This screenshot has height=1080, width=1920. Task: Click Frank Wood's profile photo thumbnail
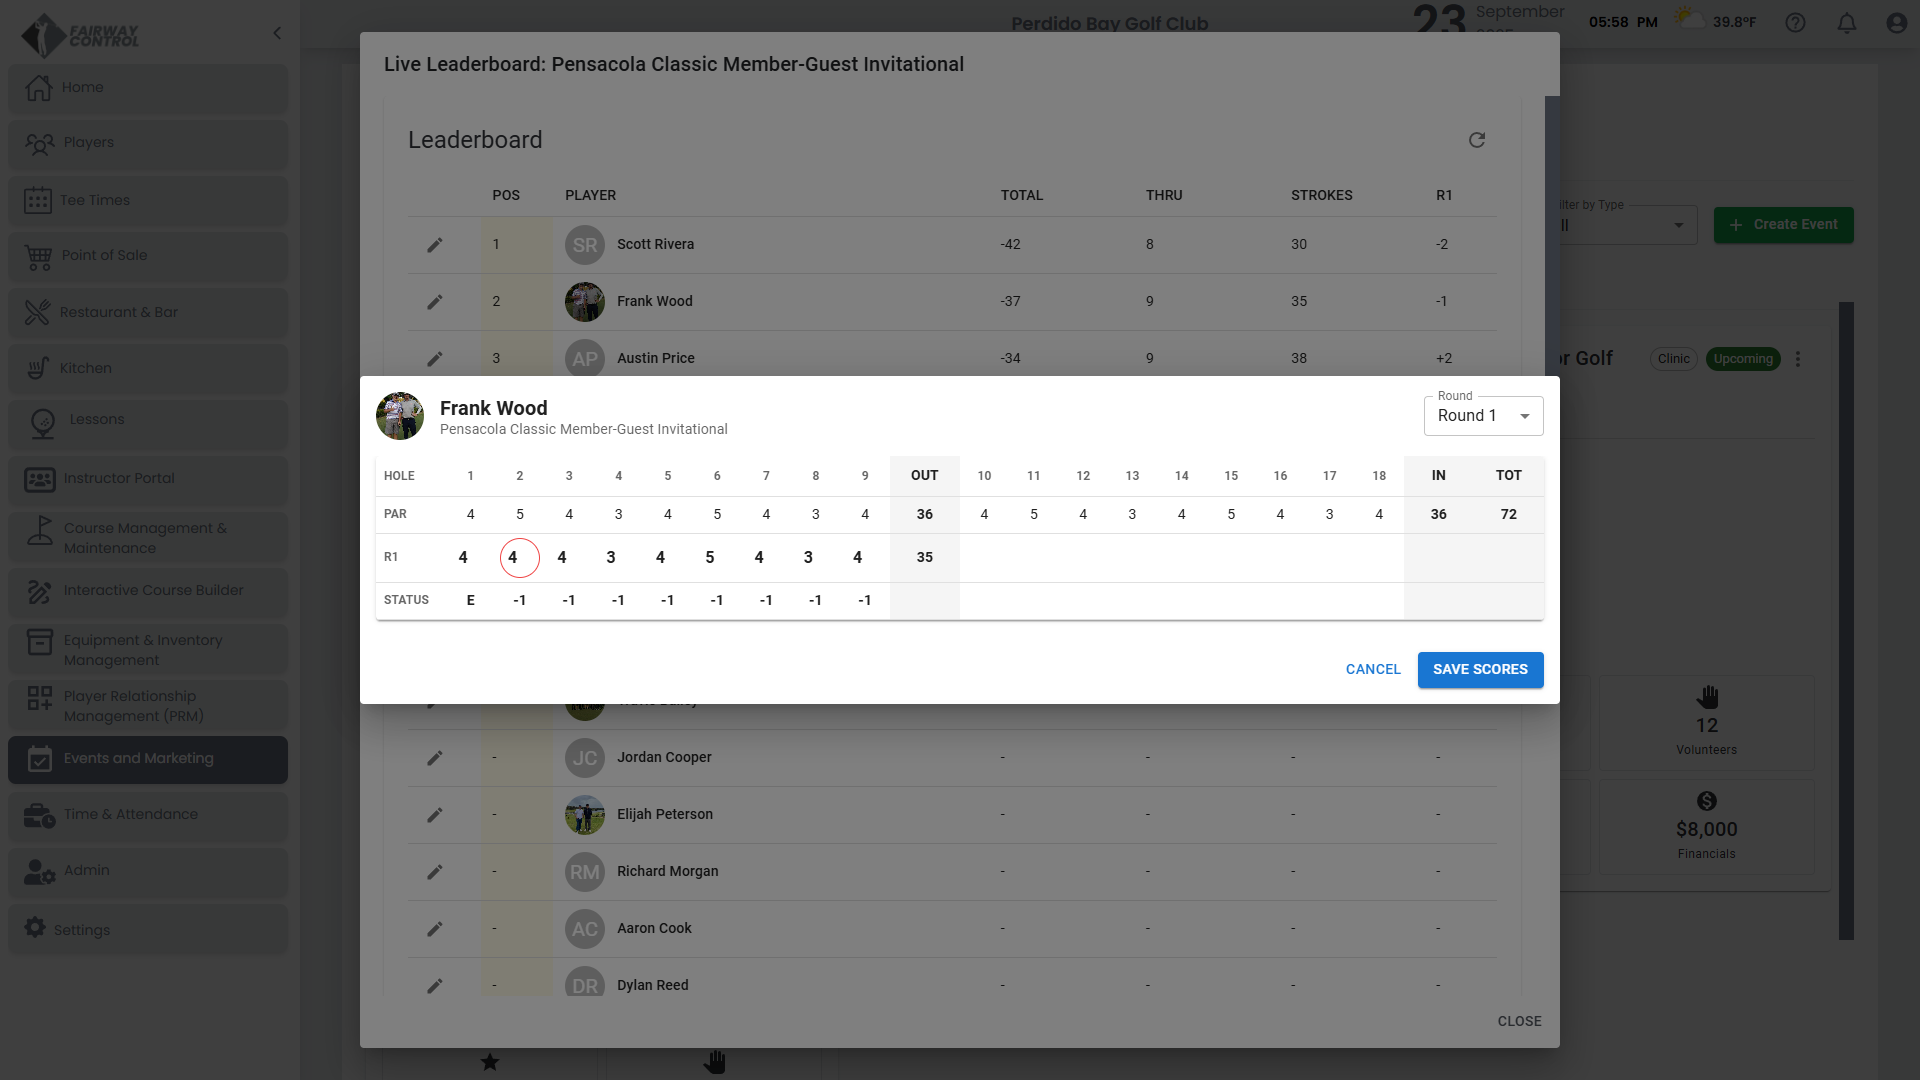400,416
